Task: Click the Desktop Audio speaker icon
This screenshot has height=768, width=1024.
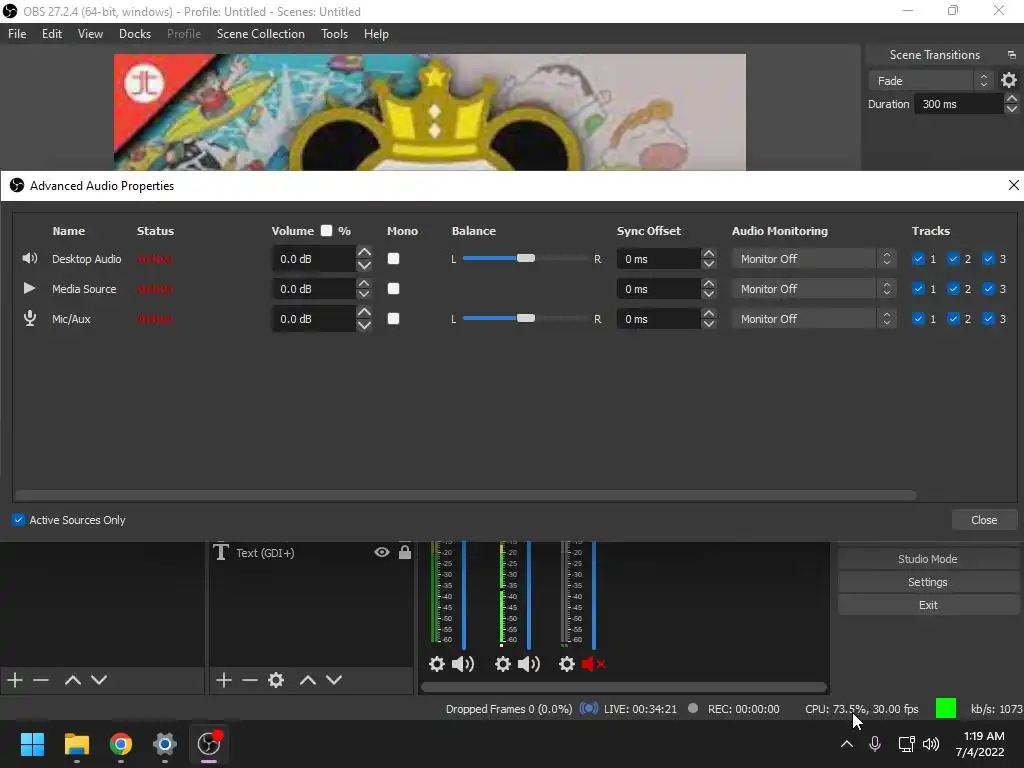Action: [x=29, y=259]
